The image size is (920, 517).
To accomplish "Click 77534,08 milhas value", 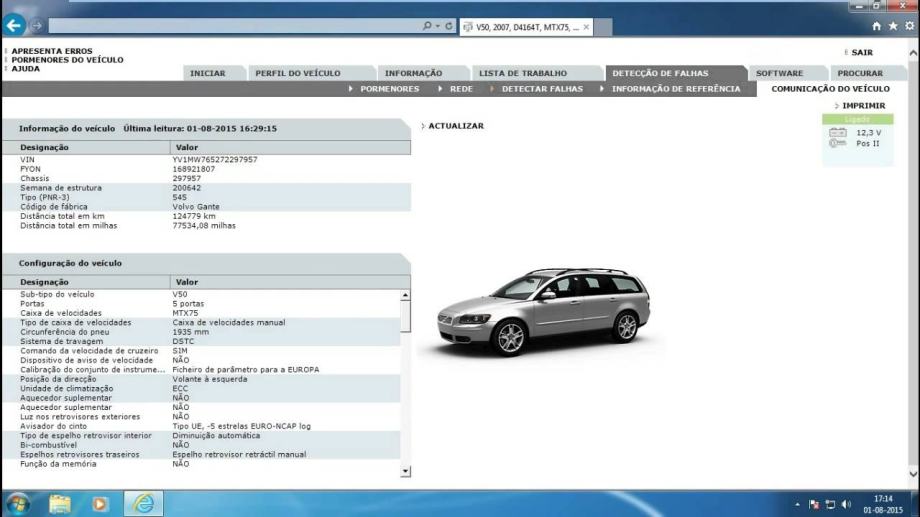I will pyautogui.click(x=204, y=225).
